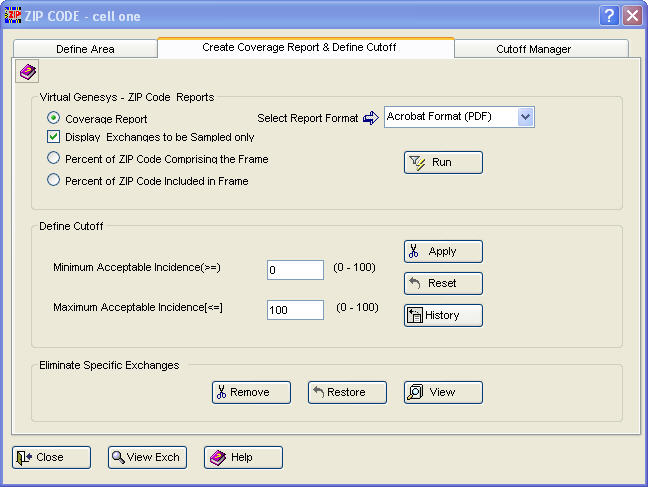This screenshot has height=487, width=648.
Task: Reset the cutoff values
Action: click(443, 283)
